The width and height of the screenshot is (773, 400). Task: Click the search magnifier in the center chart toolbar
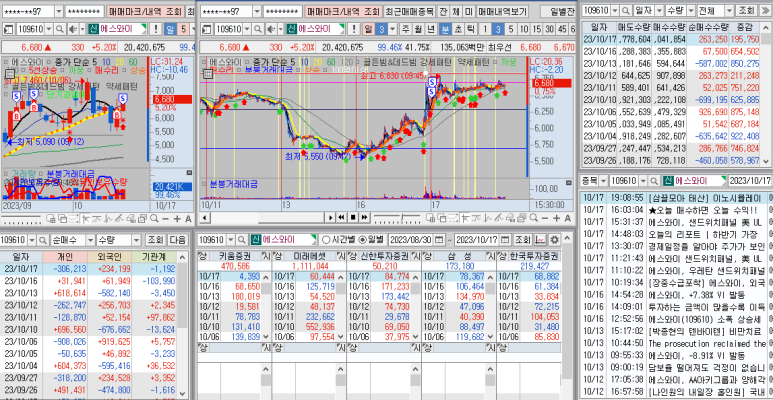point(258,29)
